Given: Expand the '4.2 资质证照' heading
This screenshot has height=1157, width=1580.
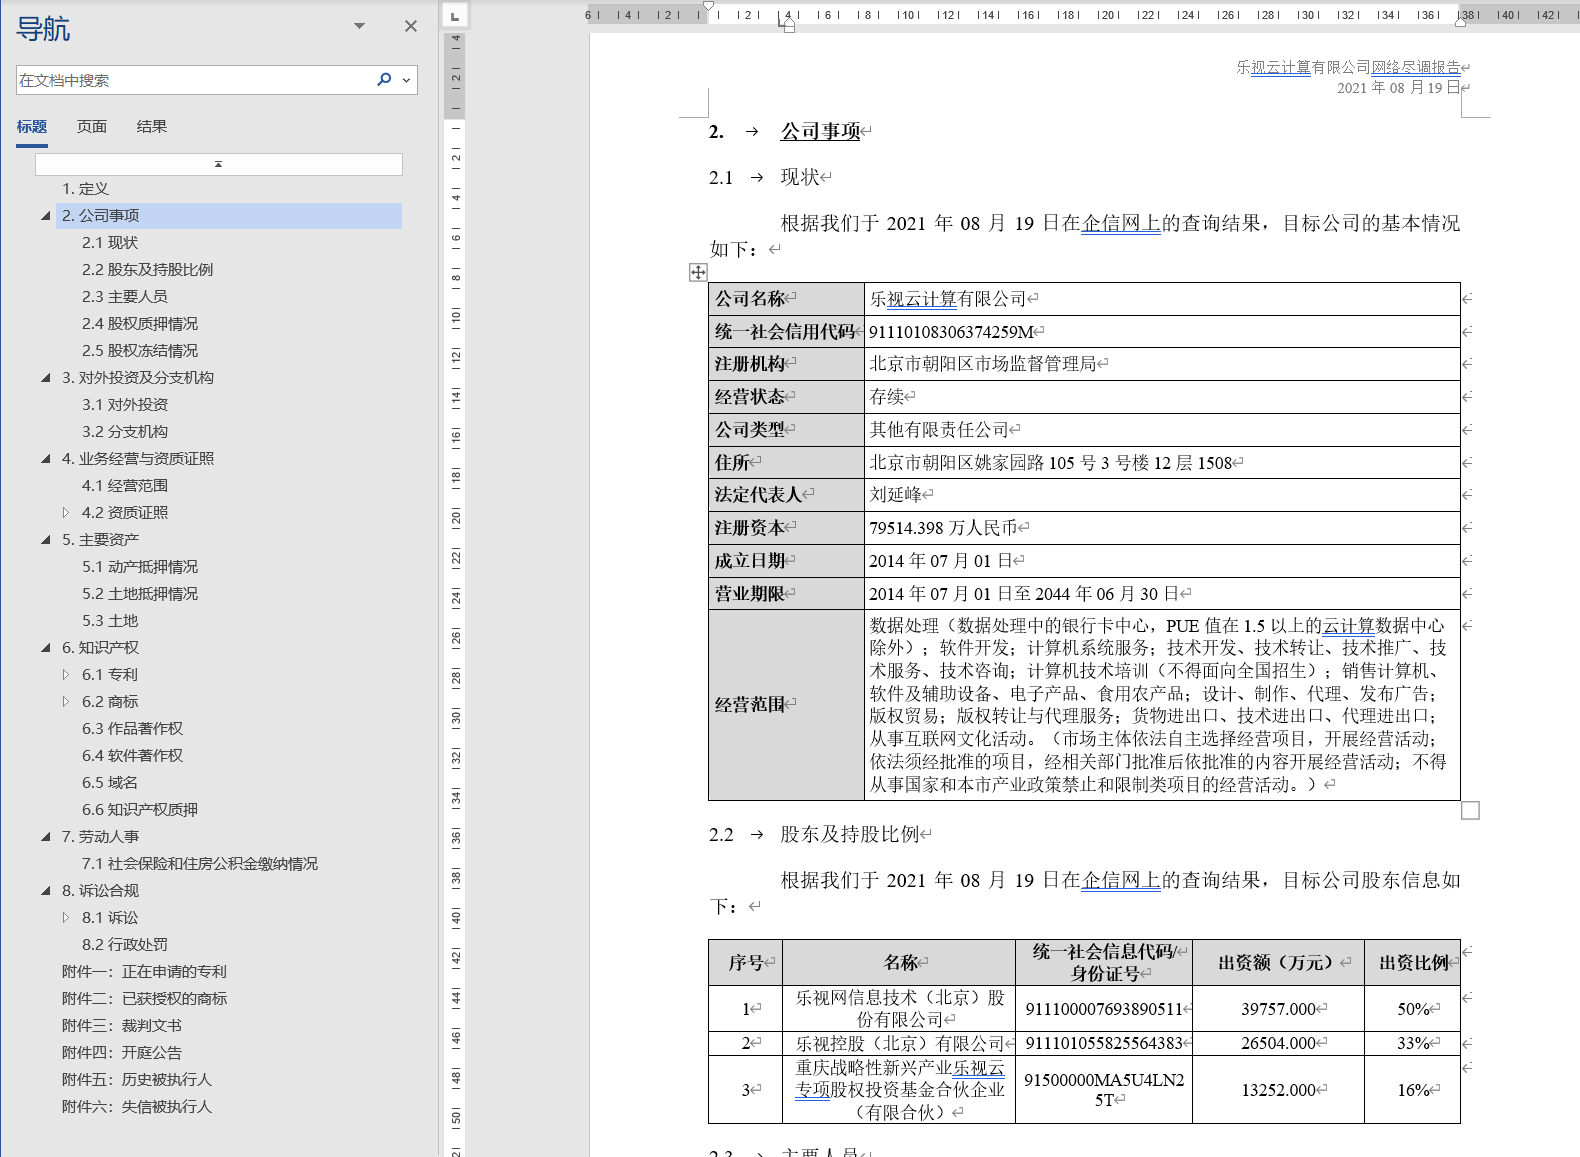Looking at the screenshot, I should [66, 513].
